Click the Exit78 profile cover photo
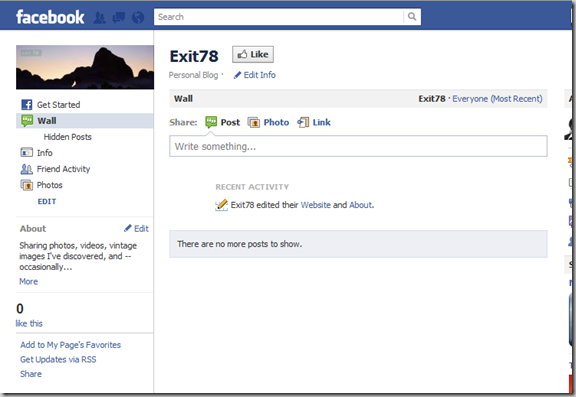This screenshot has height=397, width=576. (x=85, y=67)
